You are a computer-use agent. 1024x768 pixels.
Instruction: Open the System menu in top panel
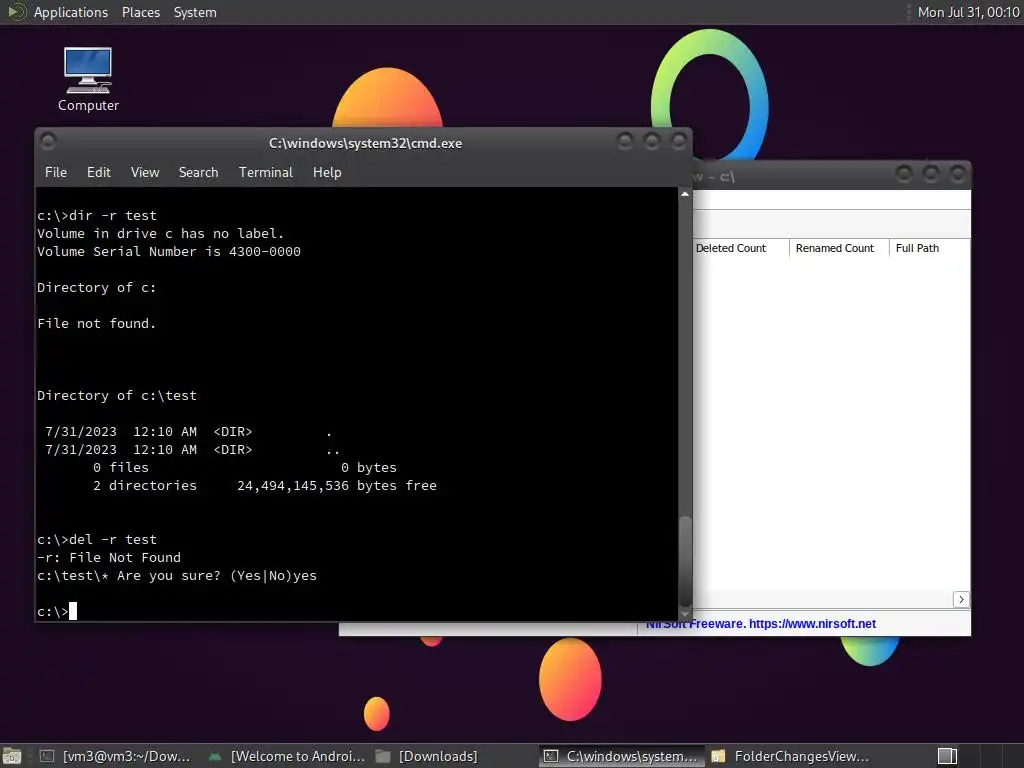(195, 12)
